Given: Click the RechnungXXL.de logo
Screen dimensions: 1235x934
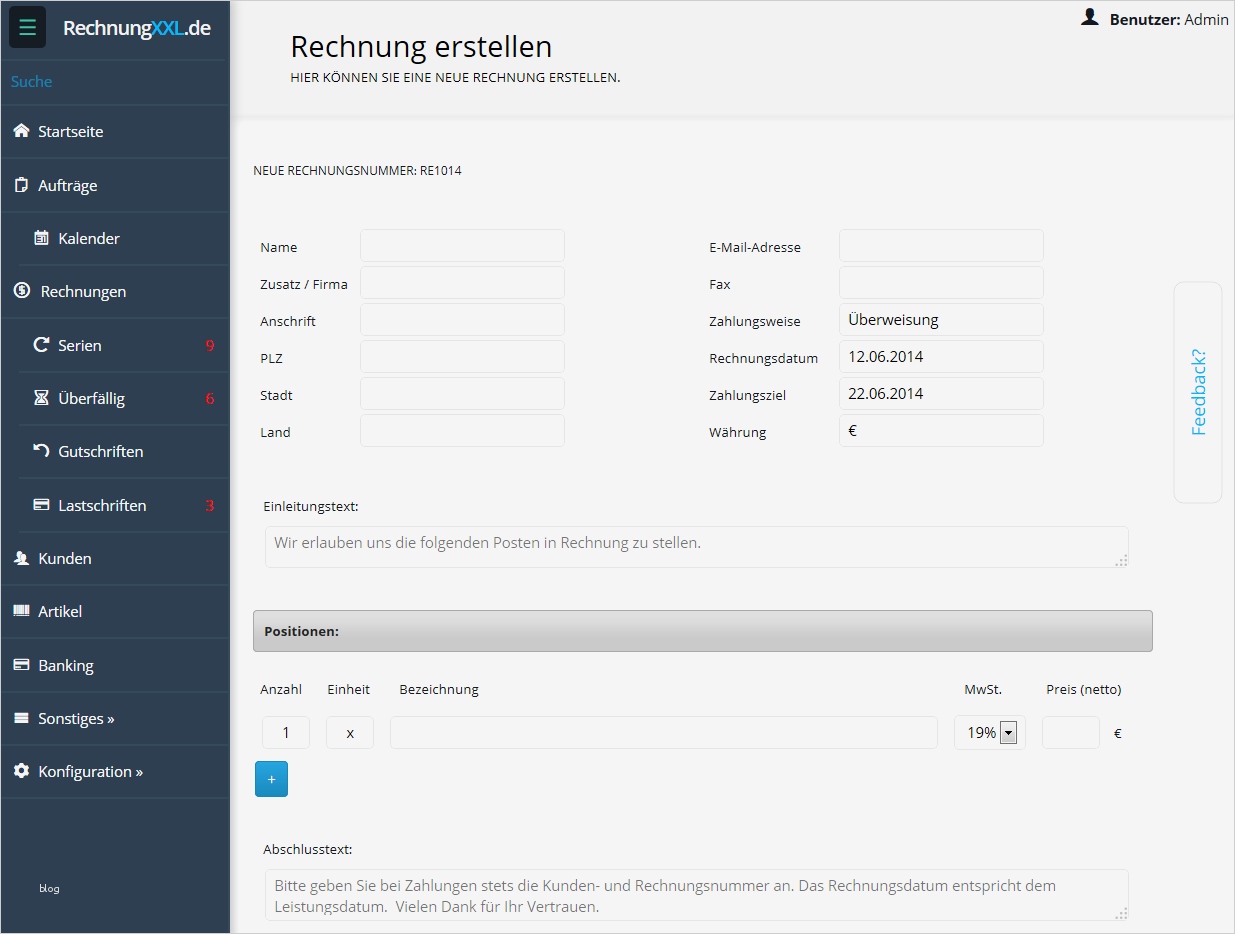Looking at the screenshot, I should point(137,28).
